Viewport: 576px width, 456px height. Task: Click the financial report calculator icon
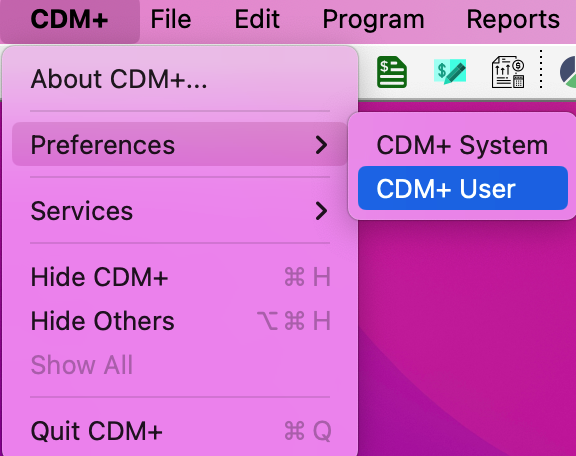coord(508,72)
